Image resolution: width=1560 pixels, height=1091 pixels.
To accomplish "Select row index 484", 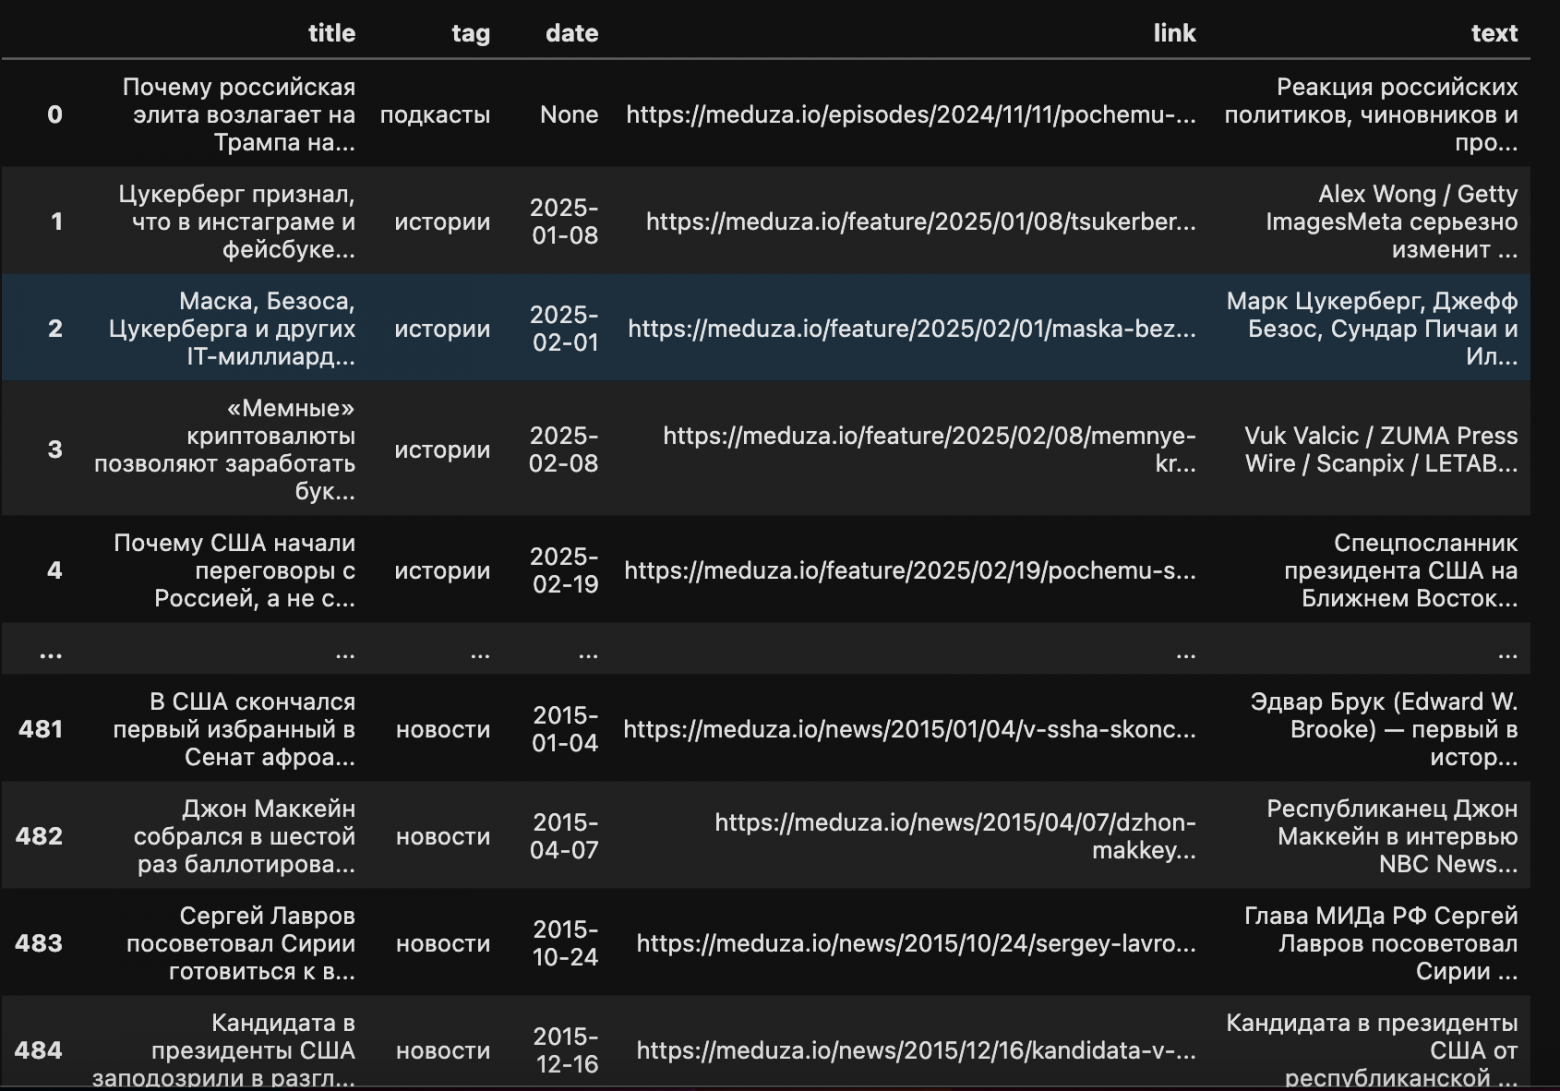I will tap(39, 1050).
